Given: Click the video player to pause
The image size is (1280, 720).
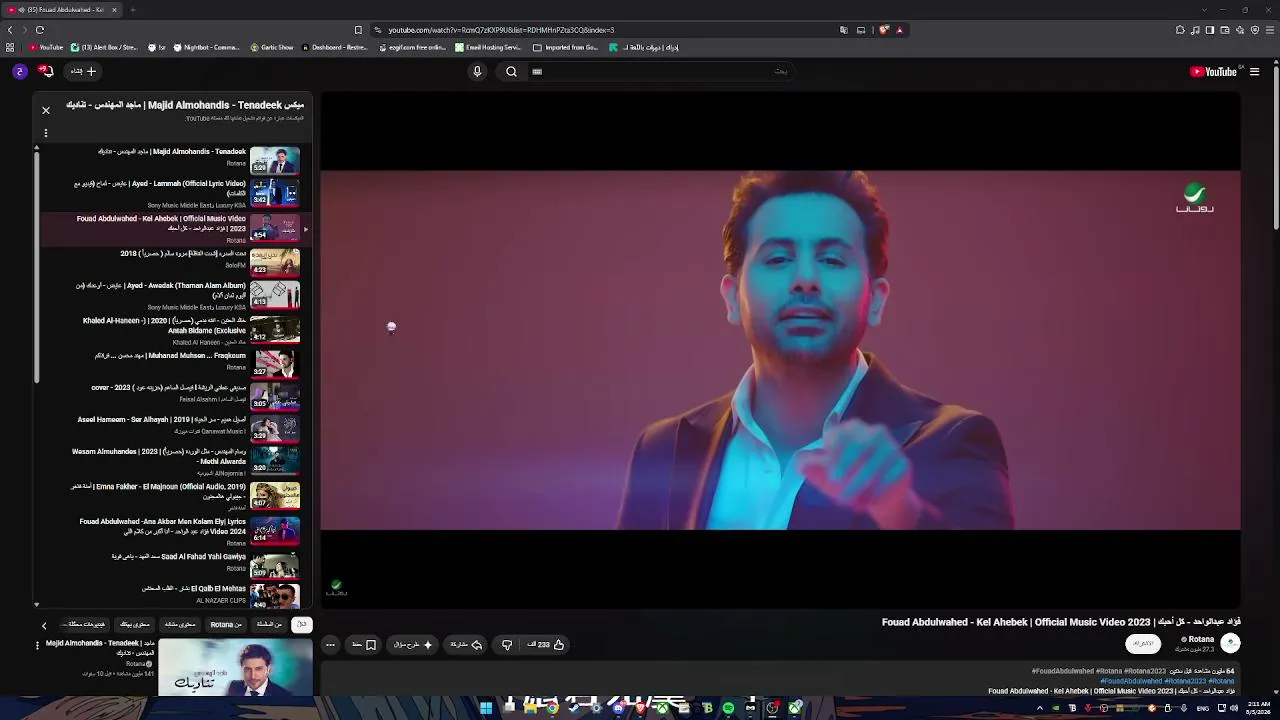Looking at the screenshot, I should coord(780,350).
